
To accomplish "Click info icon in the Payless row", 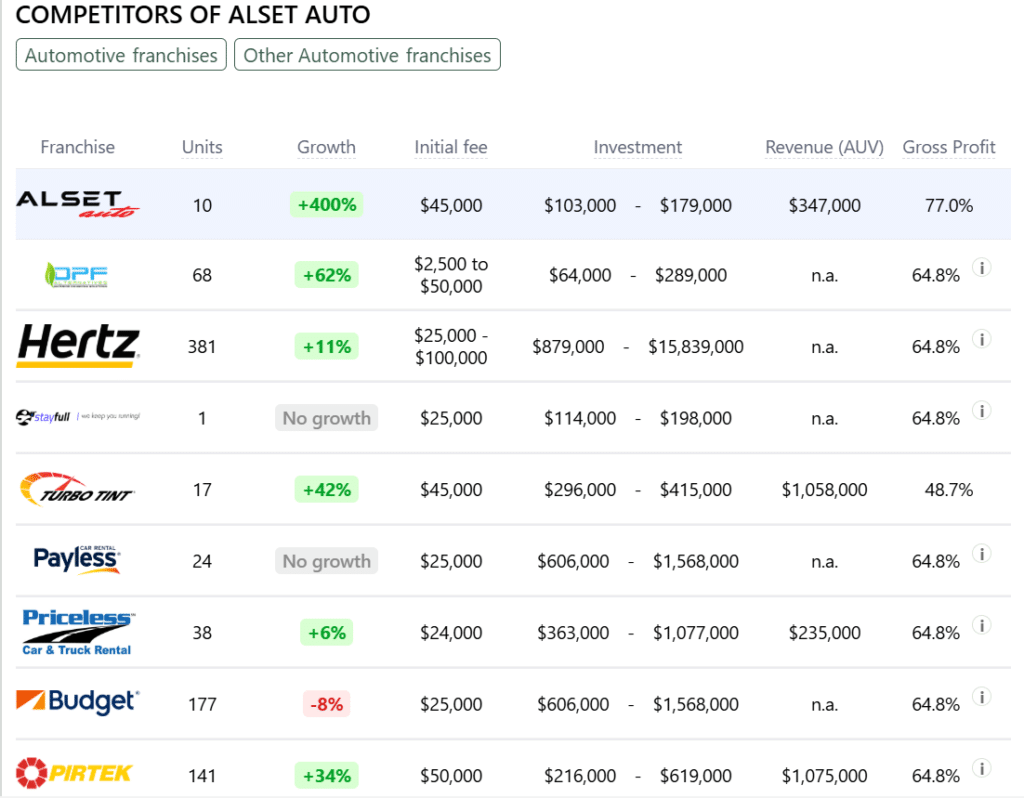I will tap(982, 554).
